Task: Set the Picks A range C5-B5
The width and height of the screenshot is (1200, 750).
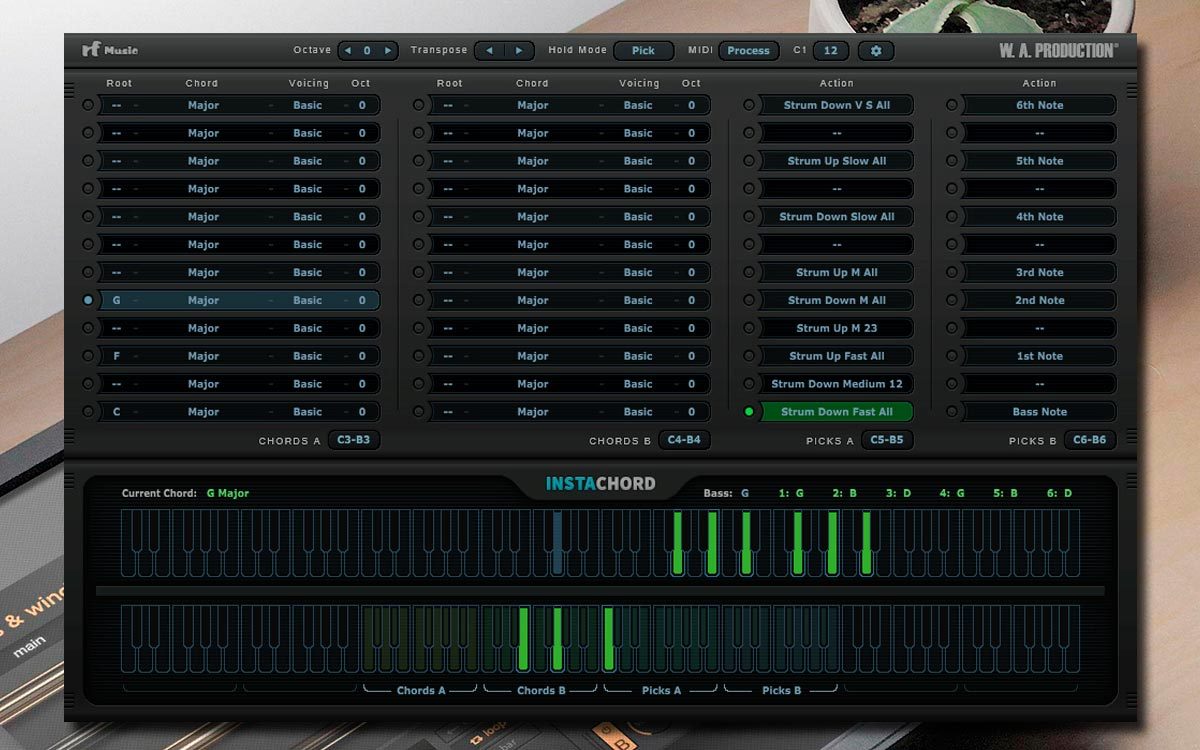Action: (887, 440)
